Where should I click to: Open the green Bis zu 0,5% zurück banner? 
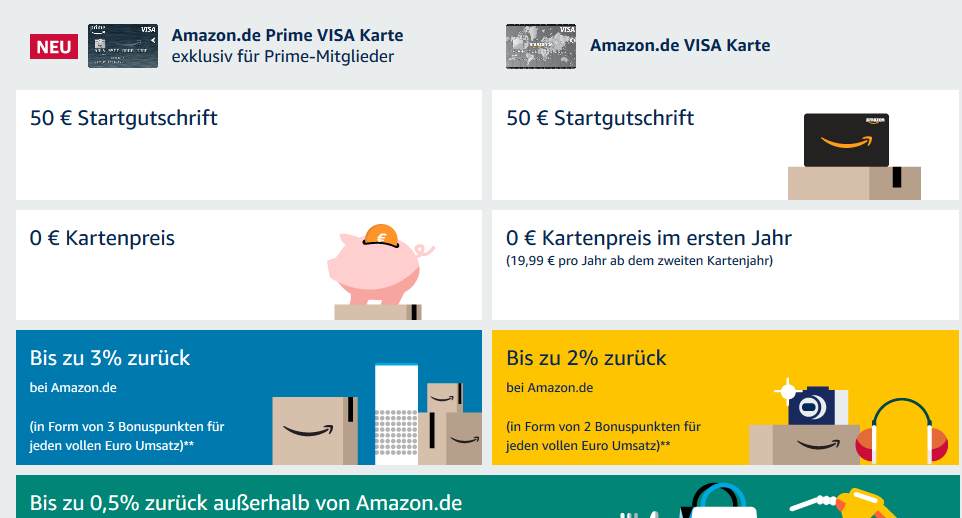pos(488,497)
